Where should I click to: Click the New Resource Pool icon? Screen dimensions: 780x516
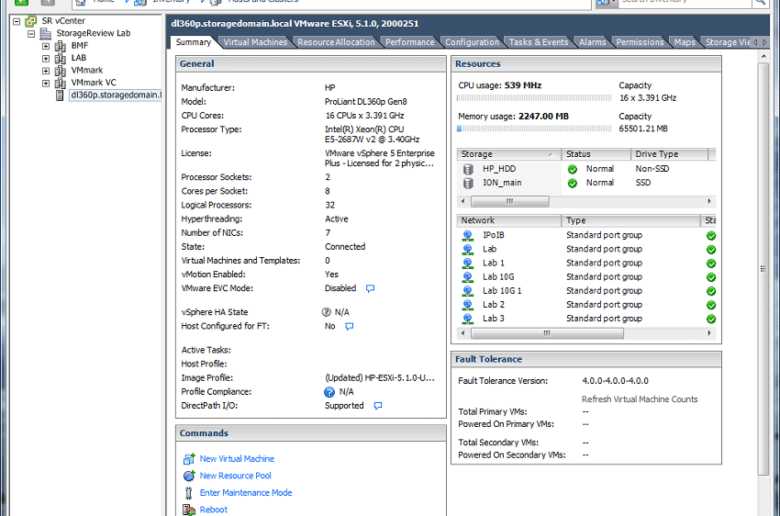[189, 476]
